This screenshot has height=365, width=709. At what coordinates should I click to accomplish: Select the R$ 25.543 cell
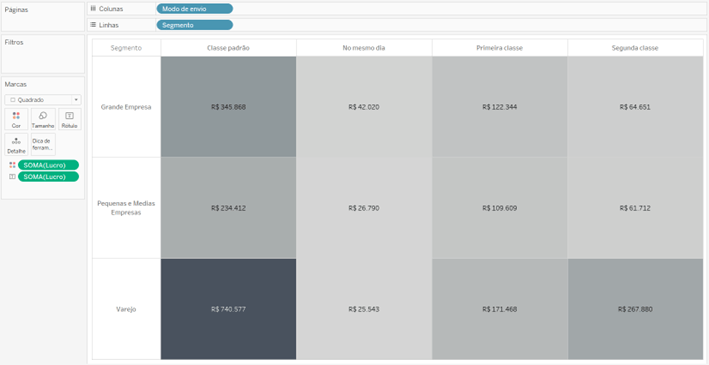[x=364, y=309]
